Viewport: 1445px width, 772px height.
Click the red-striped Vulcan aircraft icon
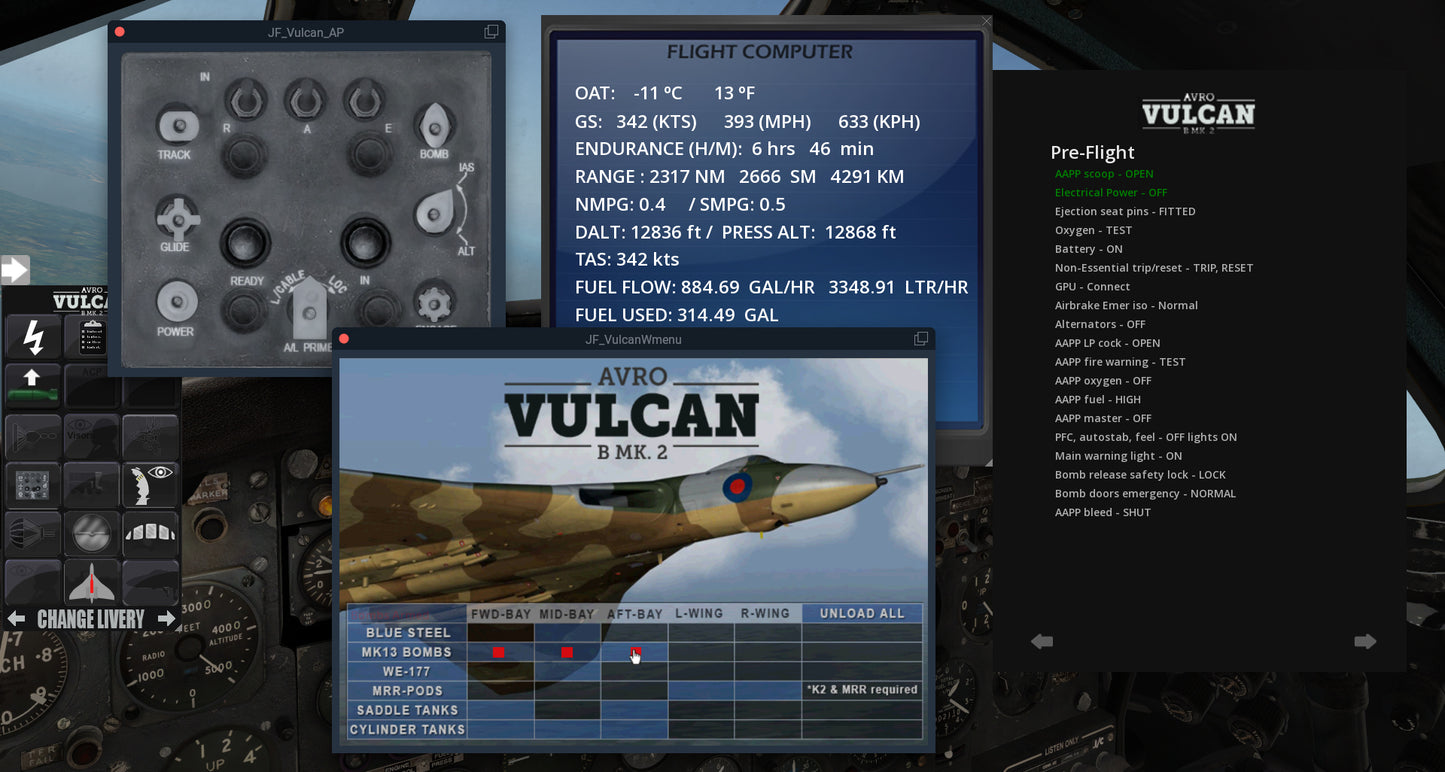pyautogui.click(x=92, y=582)
